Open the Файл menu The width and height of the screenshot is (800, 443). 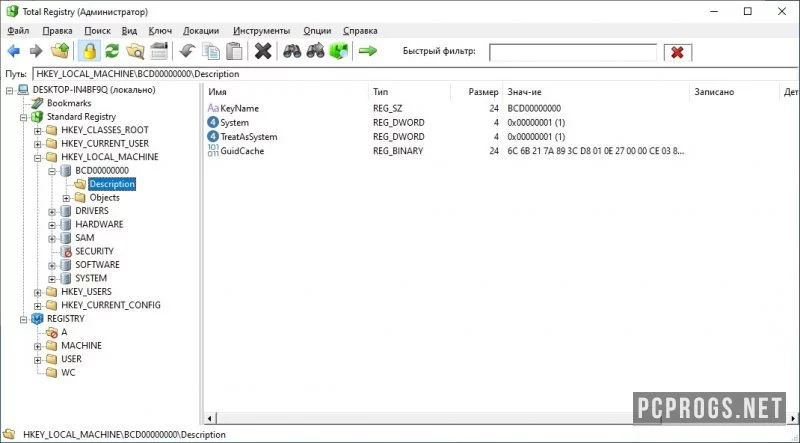18,31
